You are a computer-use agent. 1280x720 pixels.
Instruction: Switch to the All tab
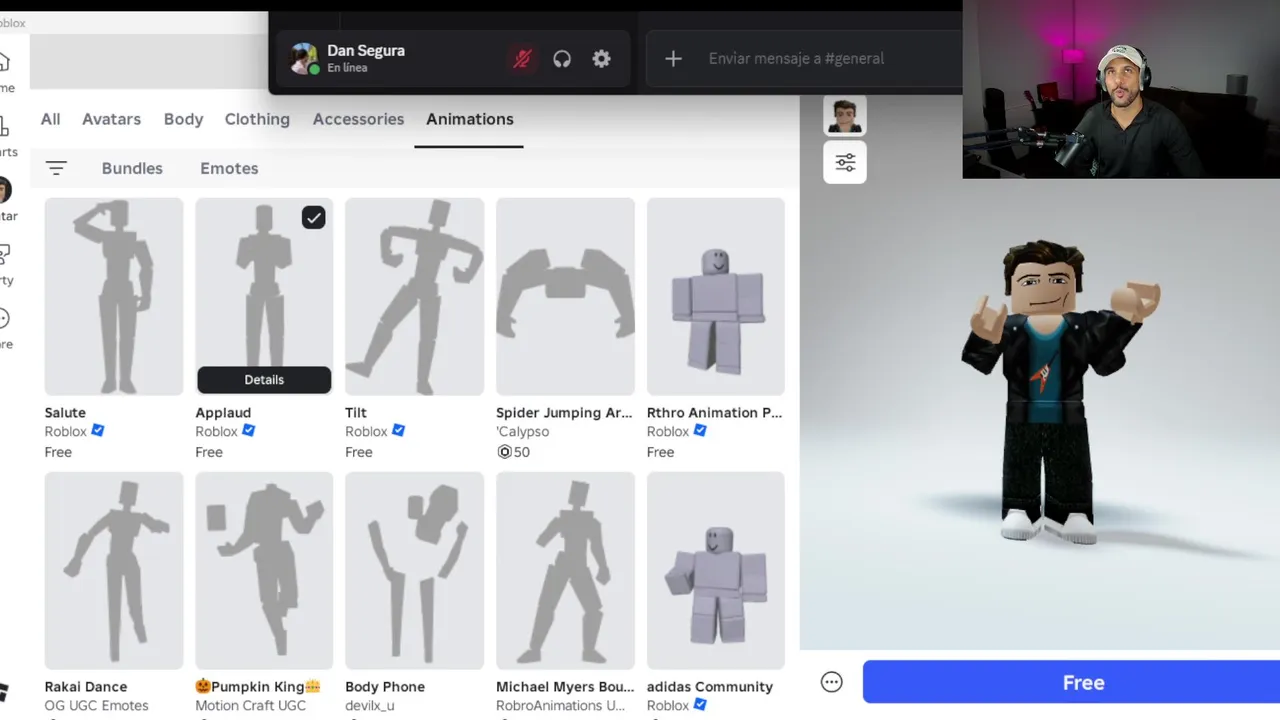pos(50,119)
